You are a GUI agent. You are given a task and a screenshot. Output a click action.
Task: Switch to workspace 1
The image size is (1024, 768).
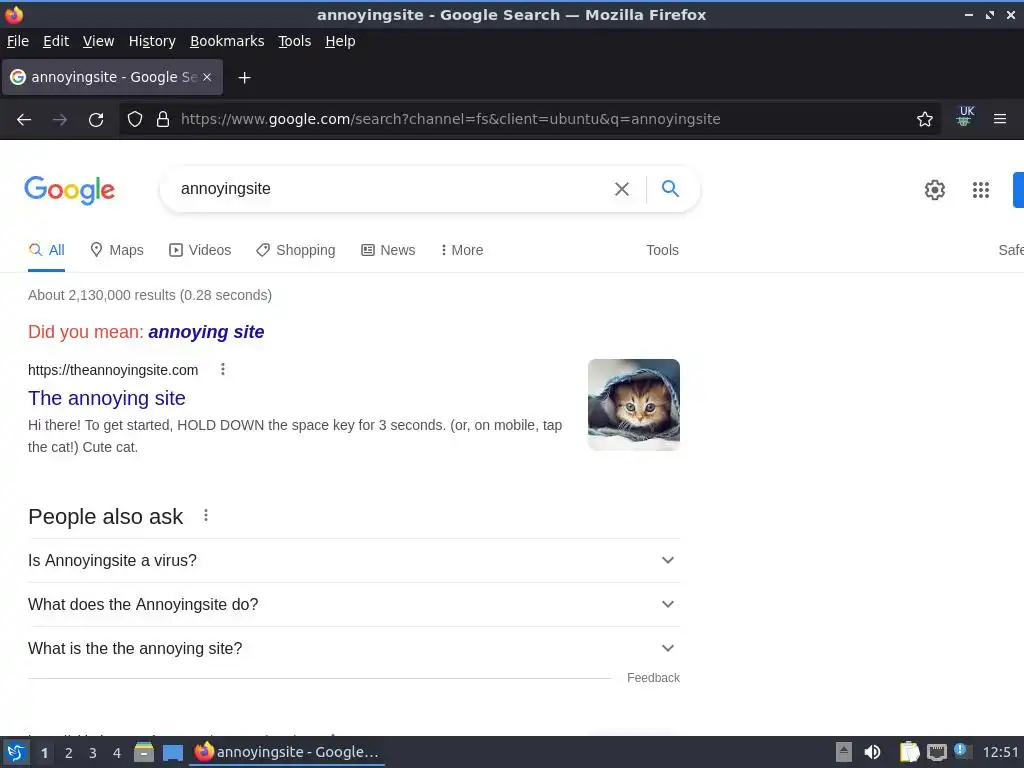click(x=44, y=753)
